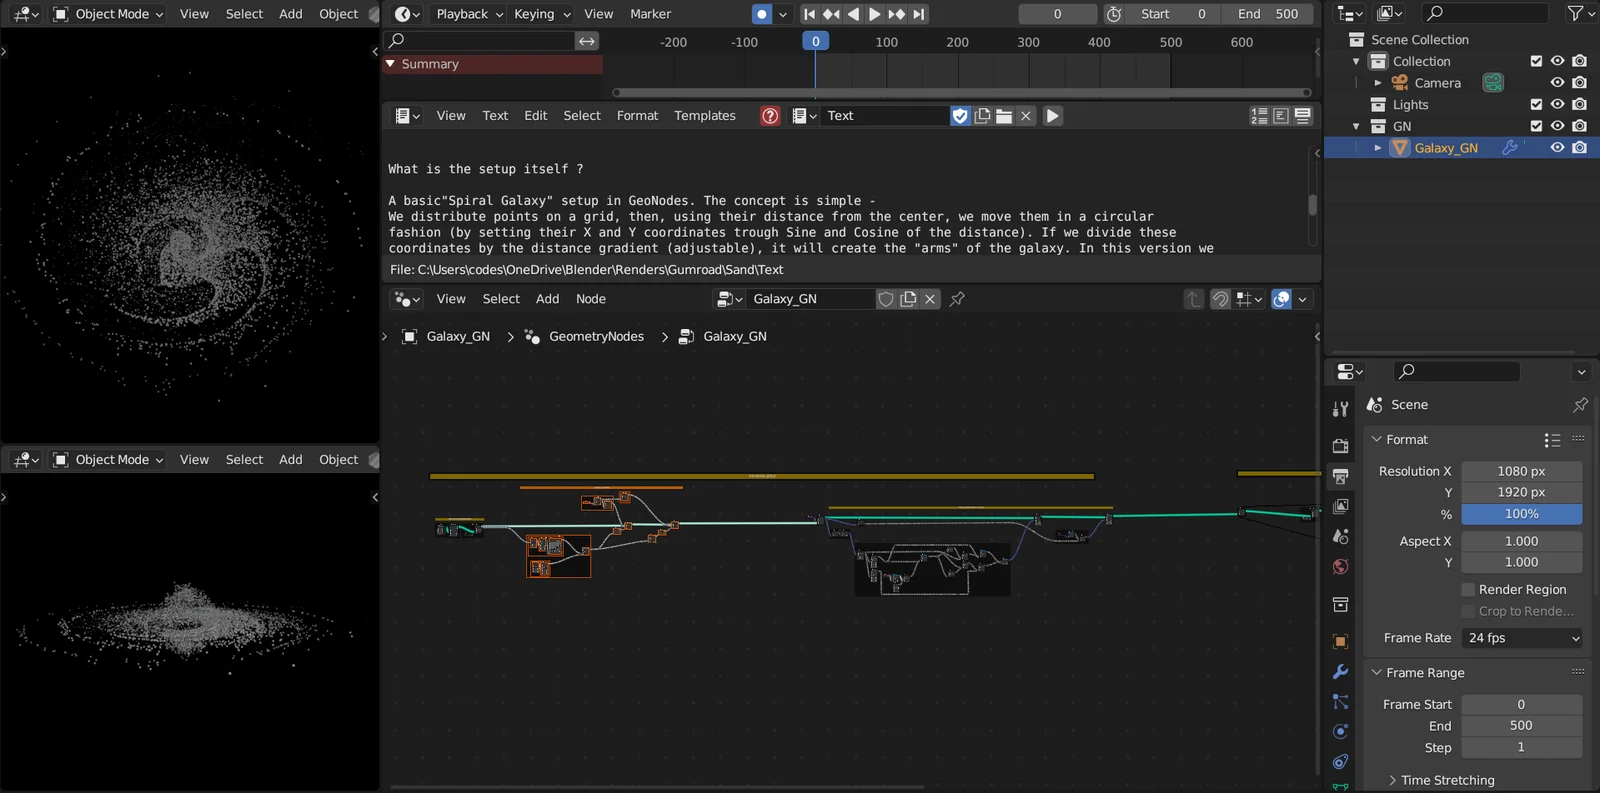Open the Format menu in the text editor
The width and height of the screenshot is (1600, 793).
click(x=638, y=116)
